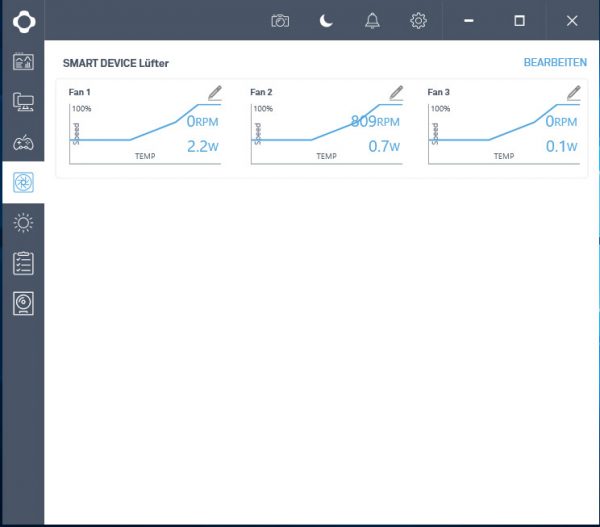Open the system monitoring dashboard sidebar icon
Image resolution: width=600 pixels, height=527 pixels.
coord(23,62)
